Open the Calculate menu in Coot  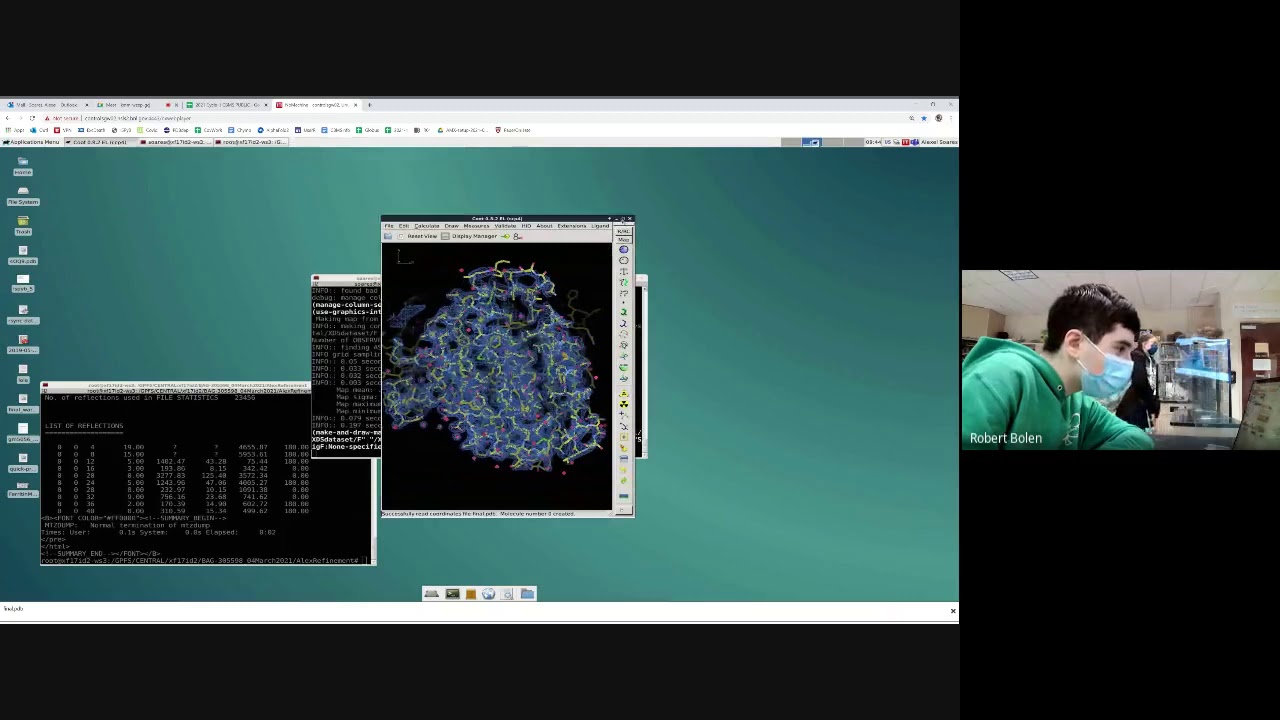click(427, 226)
